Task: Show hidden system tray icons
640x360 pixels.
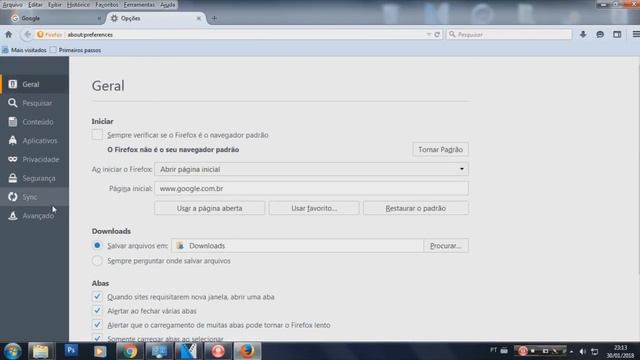Action: 571,351
